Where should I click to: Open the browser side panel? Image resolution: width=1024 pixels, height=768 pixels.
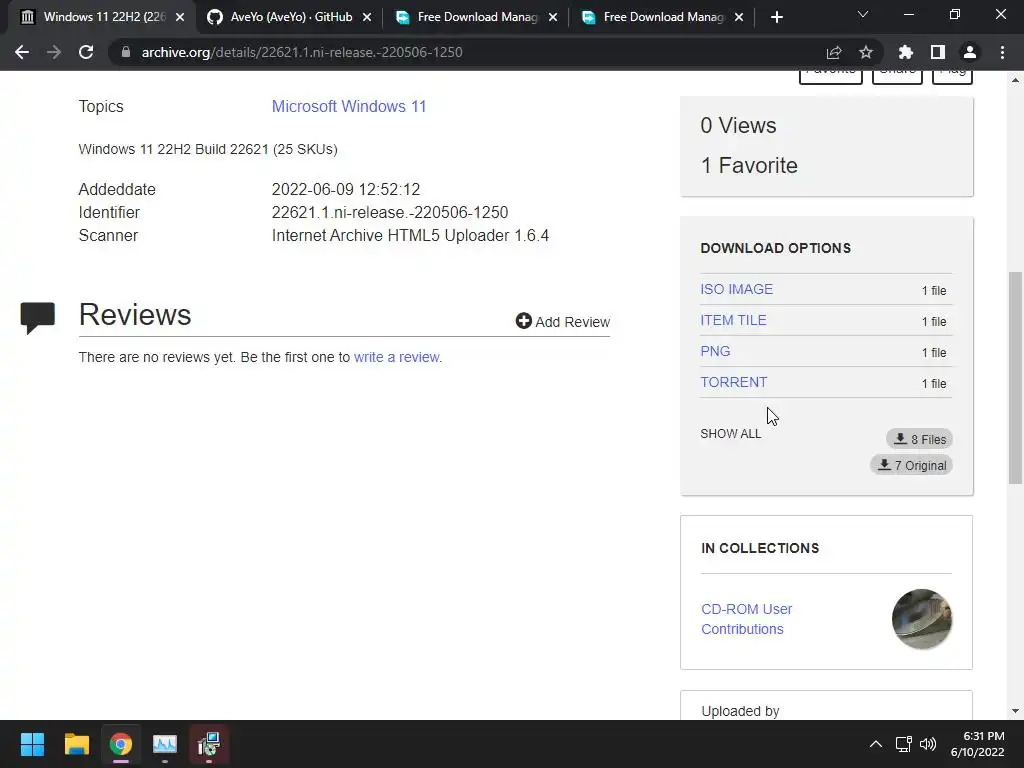click(938, 52)
